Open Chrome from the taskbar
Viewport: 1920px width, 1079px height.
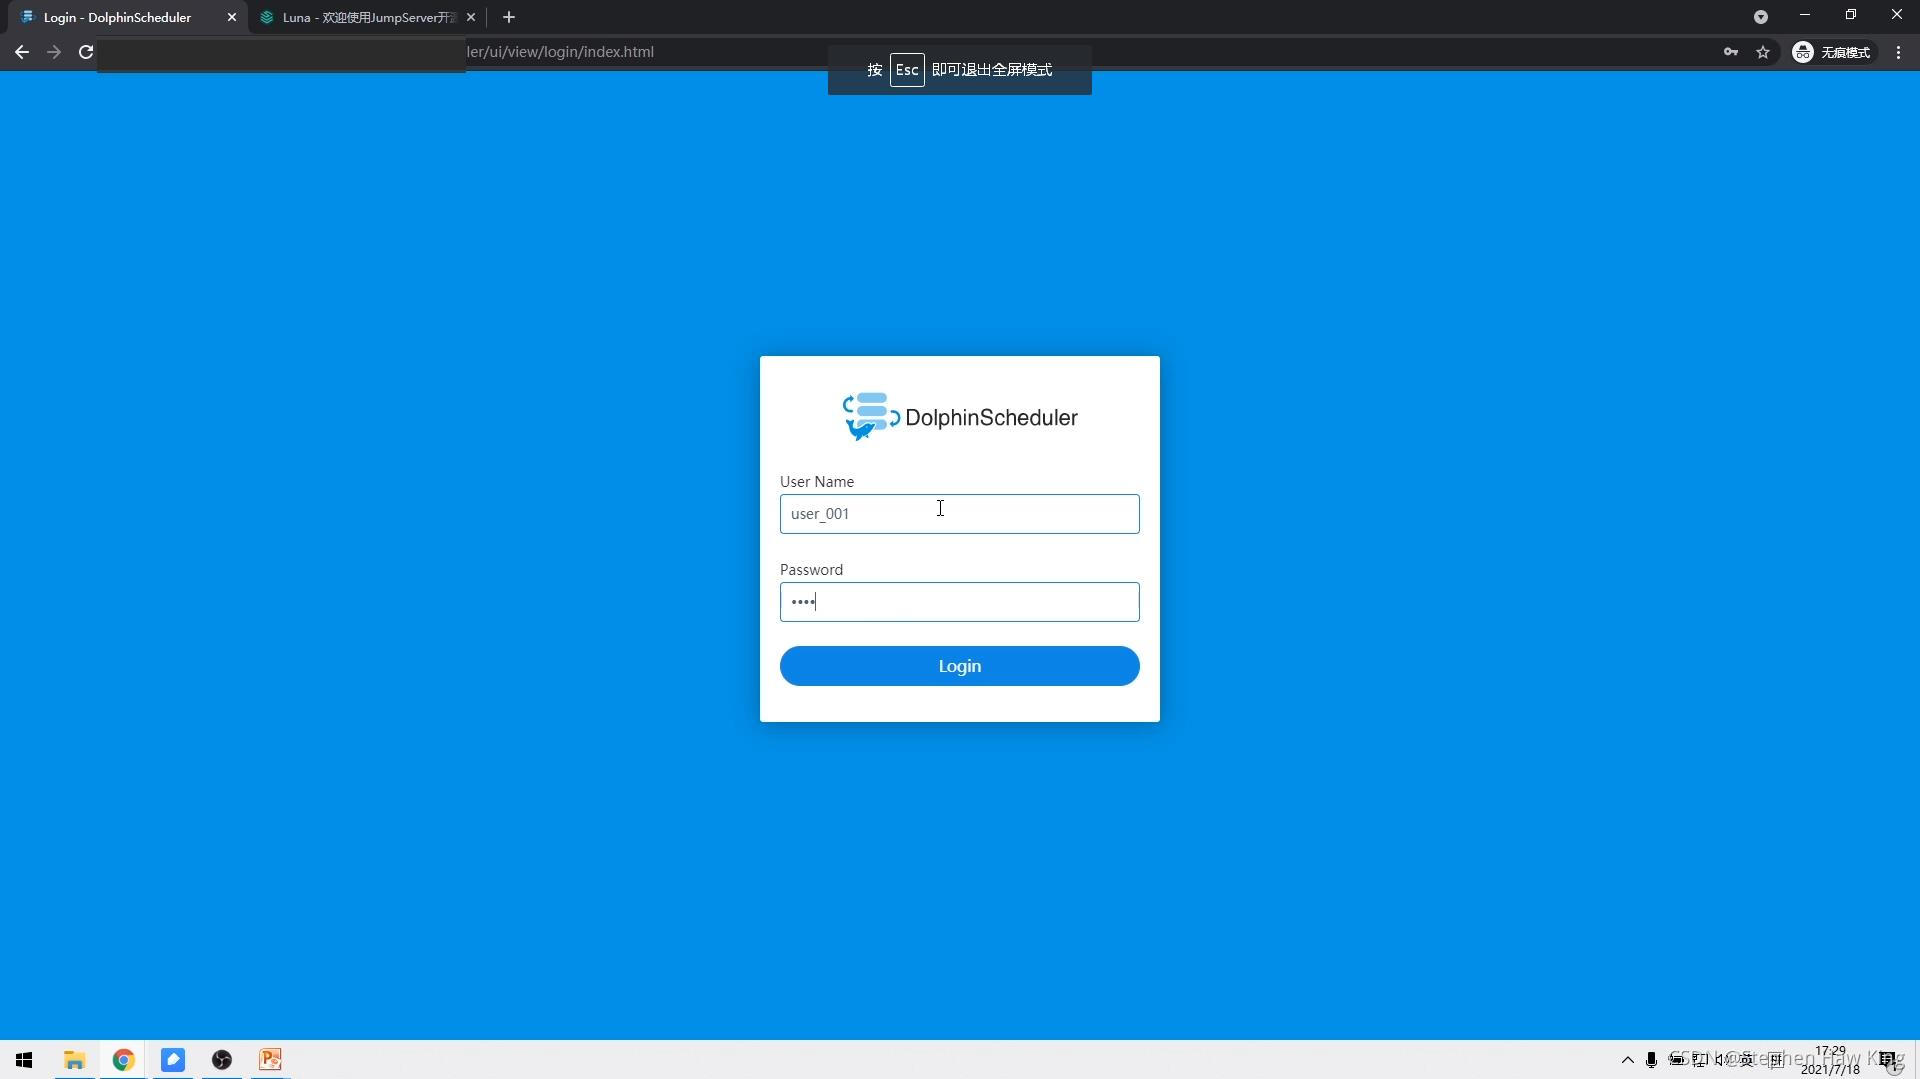pyautogui.click(x=123, y=1060)
